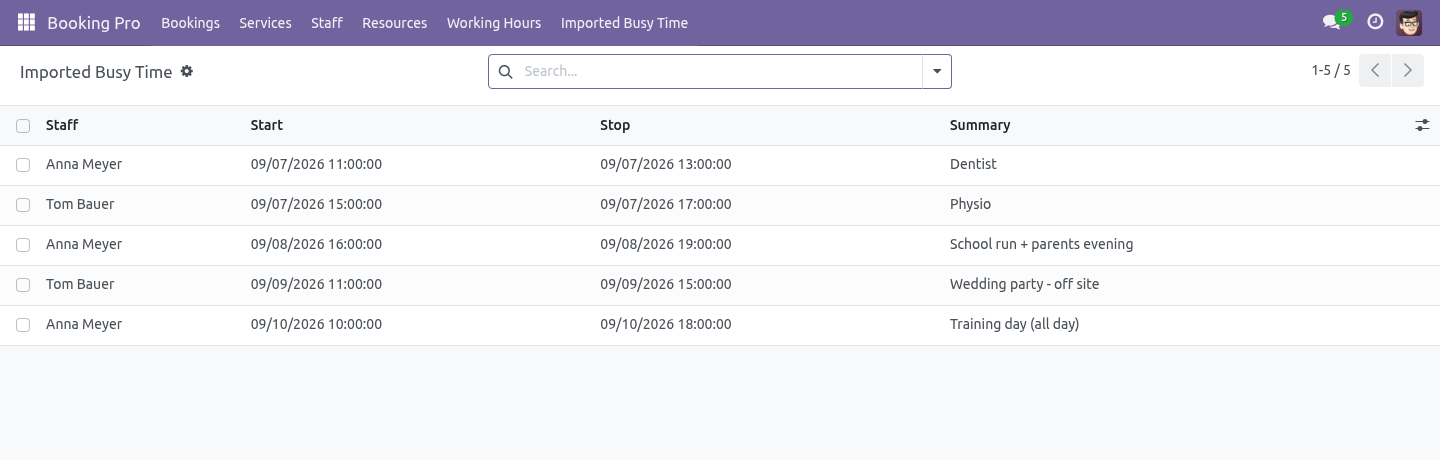Click start time 09/07/2026 15:00:00
Image resolution: width=1440 pixels, height=460 pixels.
coord(316,204)
